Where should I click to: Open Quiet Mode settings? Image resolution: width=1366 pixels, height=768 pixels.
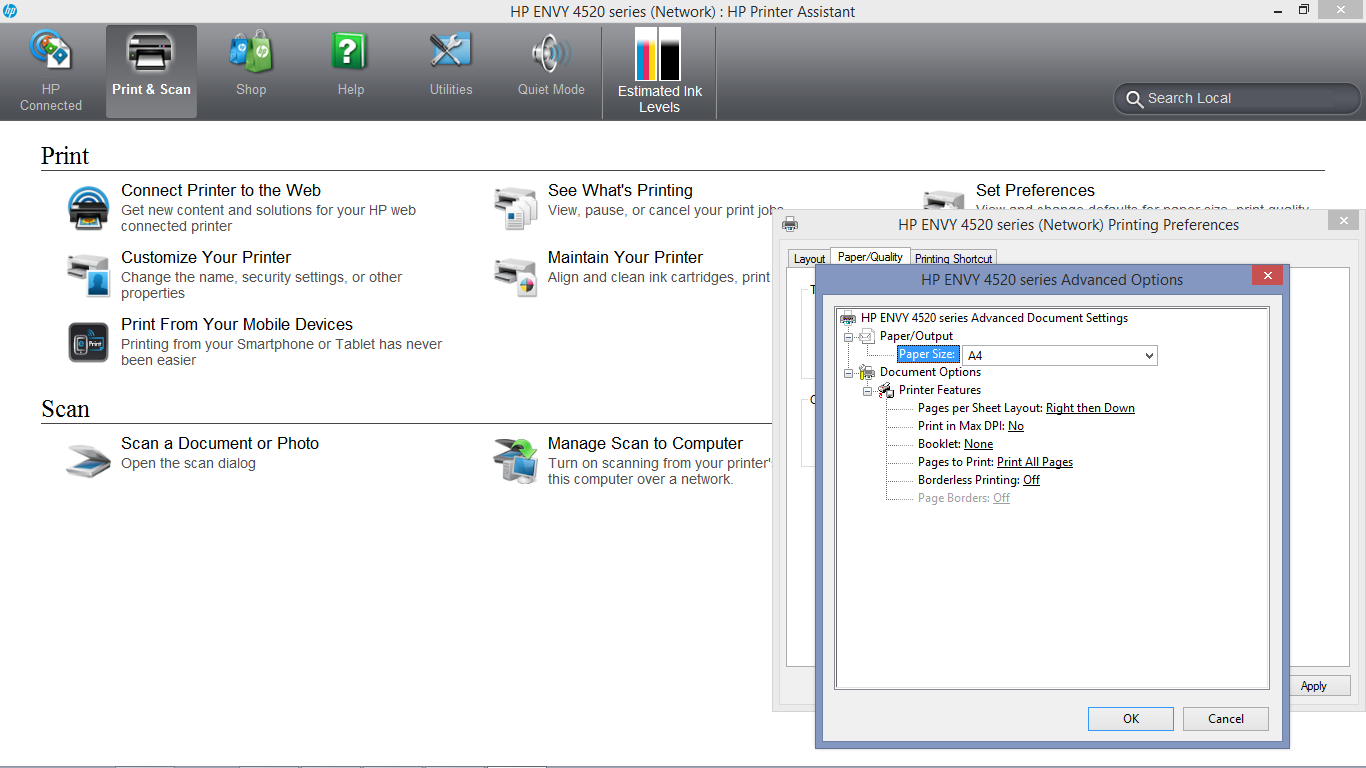pos(550,70)
